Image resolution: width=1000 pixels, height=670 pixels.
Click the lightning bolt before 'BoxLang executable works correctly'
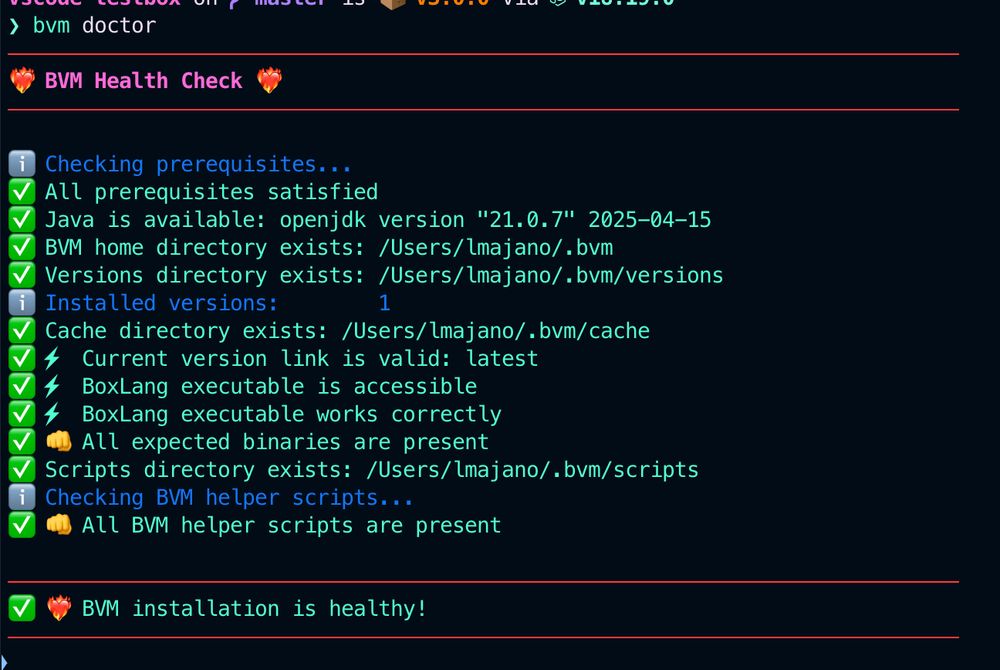[x=52, y=414]
